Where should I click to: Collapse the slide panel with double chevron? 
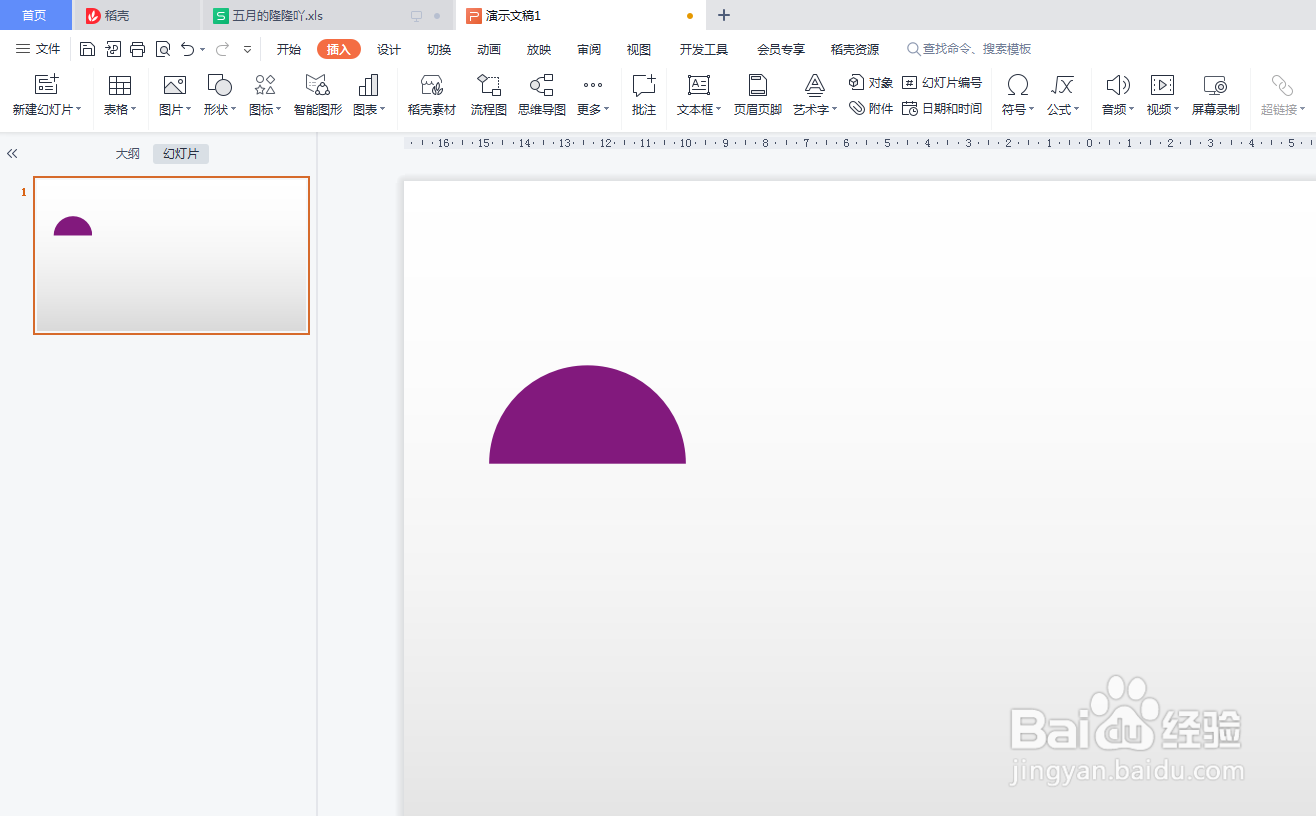(12, 154)
